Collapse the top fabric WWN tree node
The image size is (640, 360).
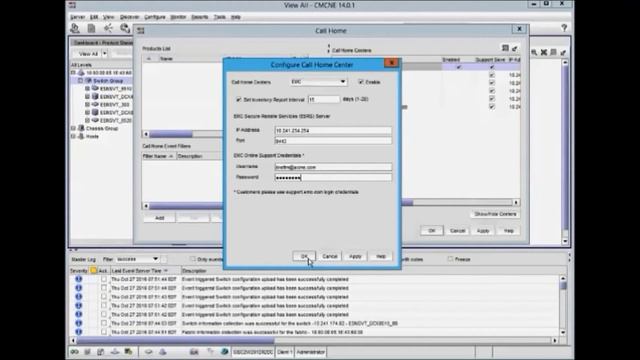point(73,73)
